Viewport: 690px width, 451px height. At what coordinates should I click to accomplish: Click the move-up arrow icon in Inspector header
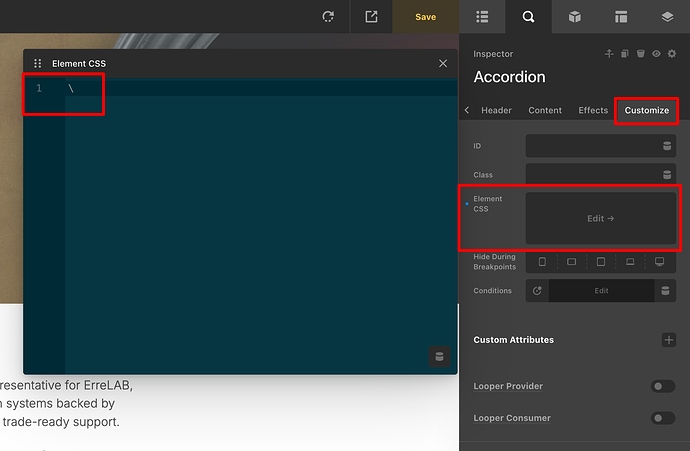coord(609,54)
